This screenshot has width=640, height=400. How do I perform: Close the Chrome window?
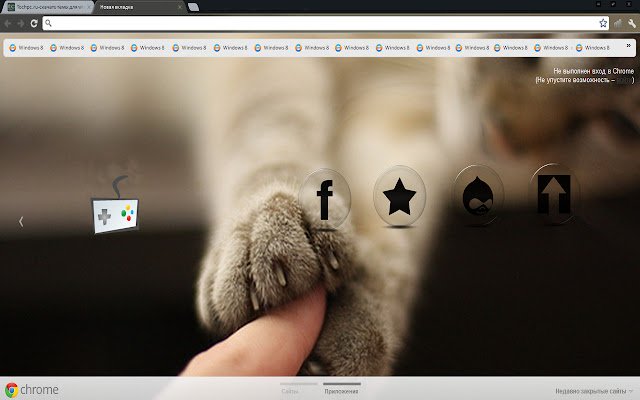click(629, 4)
